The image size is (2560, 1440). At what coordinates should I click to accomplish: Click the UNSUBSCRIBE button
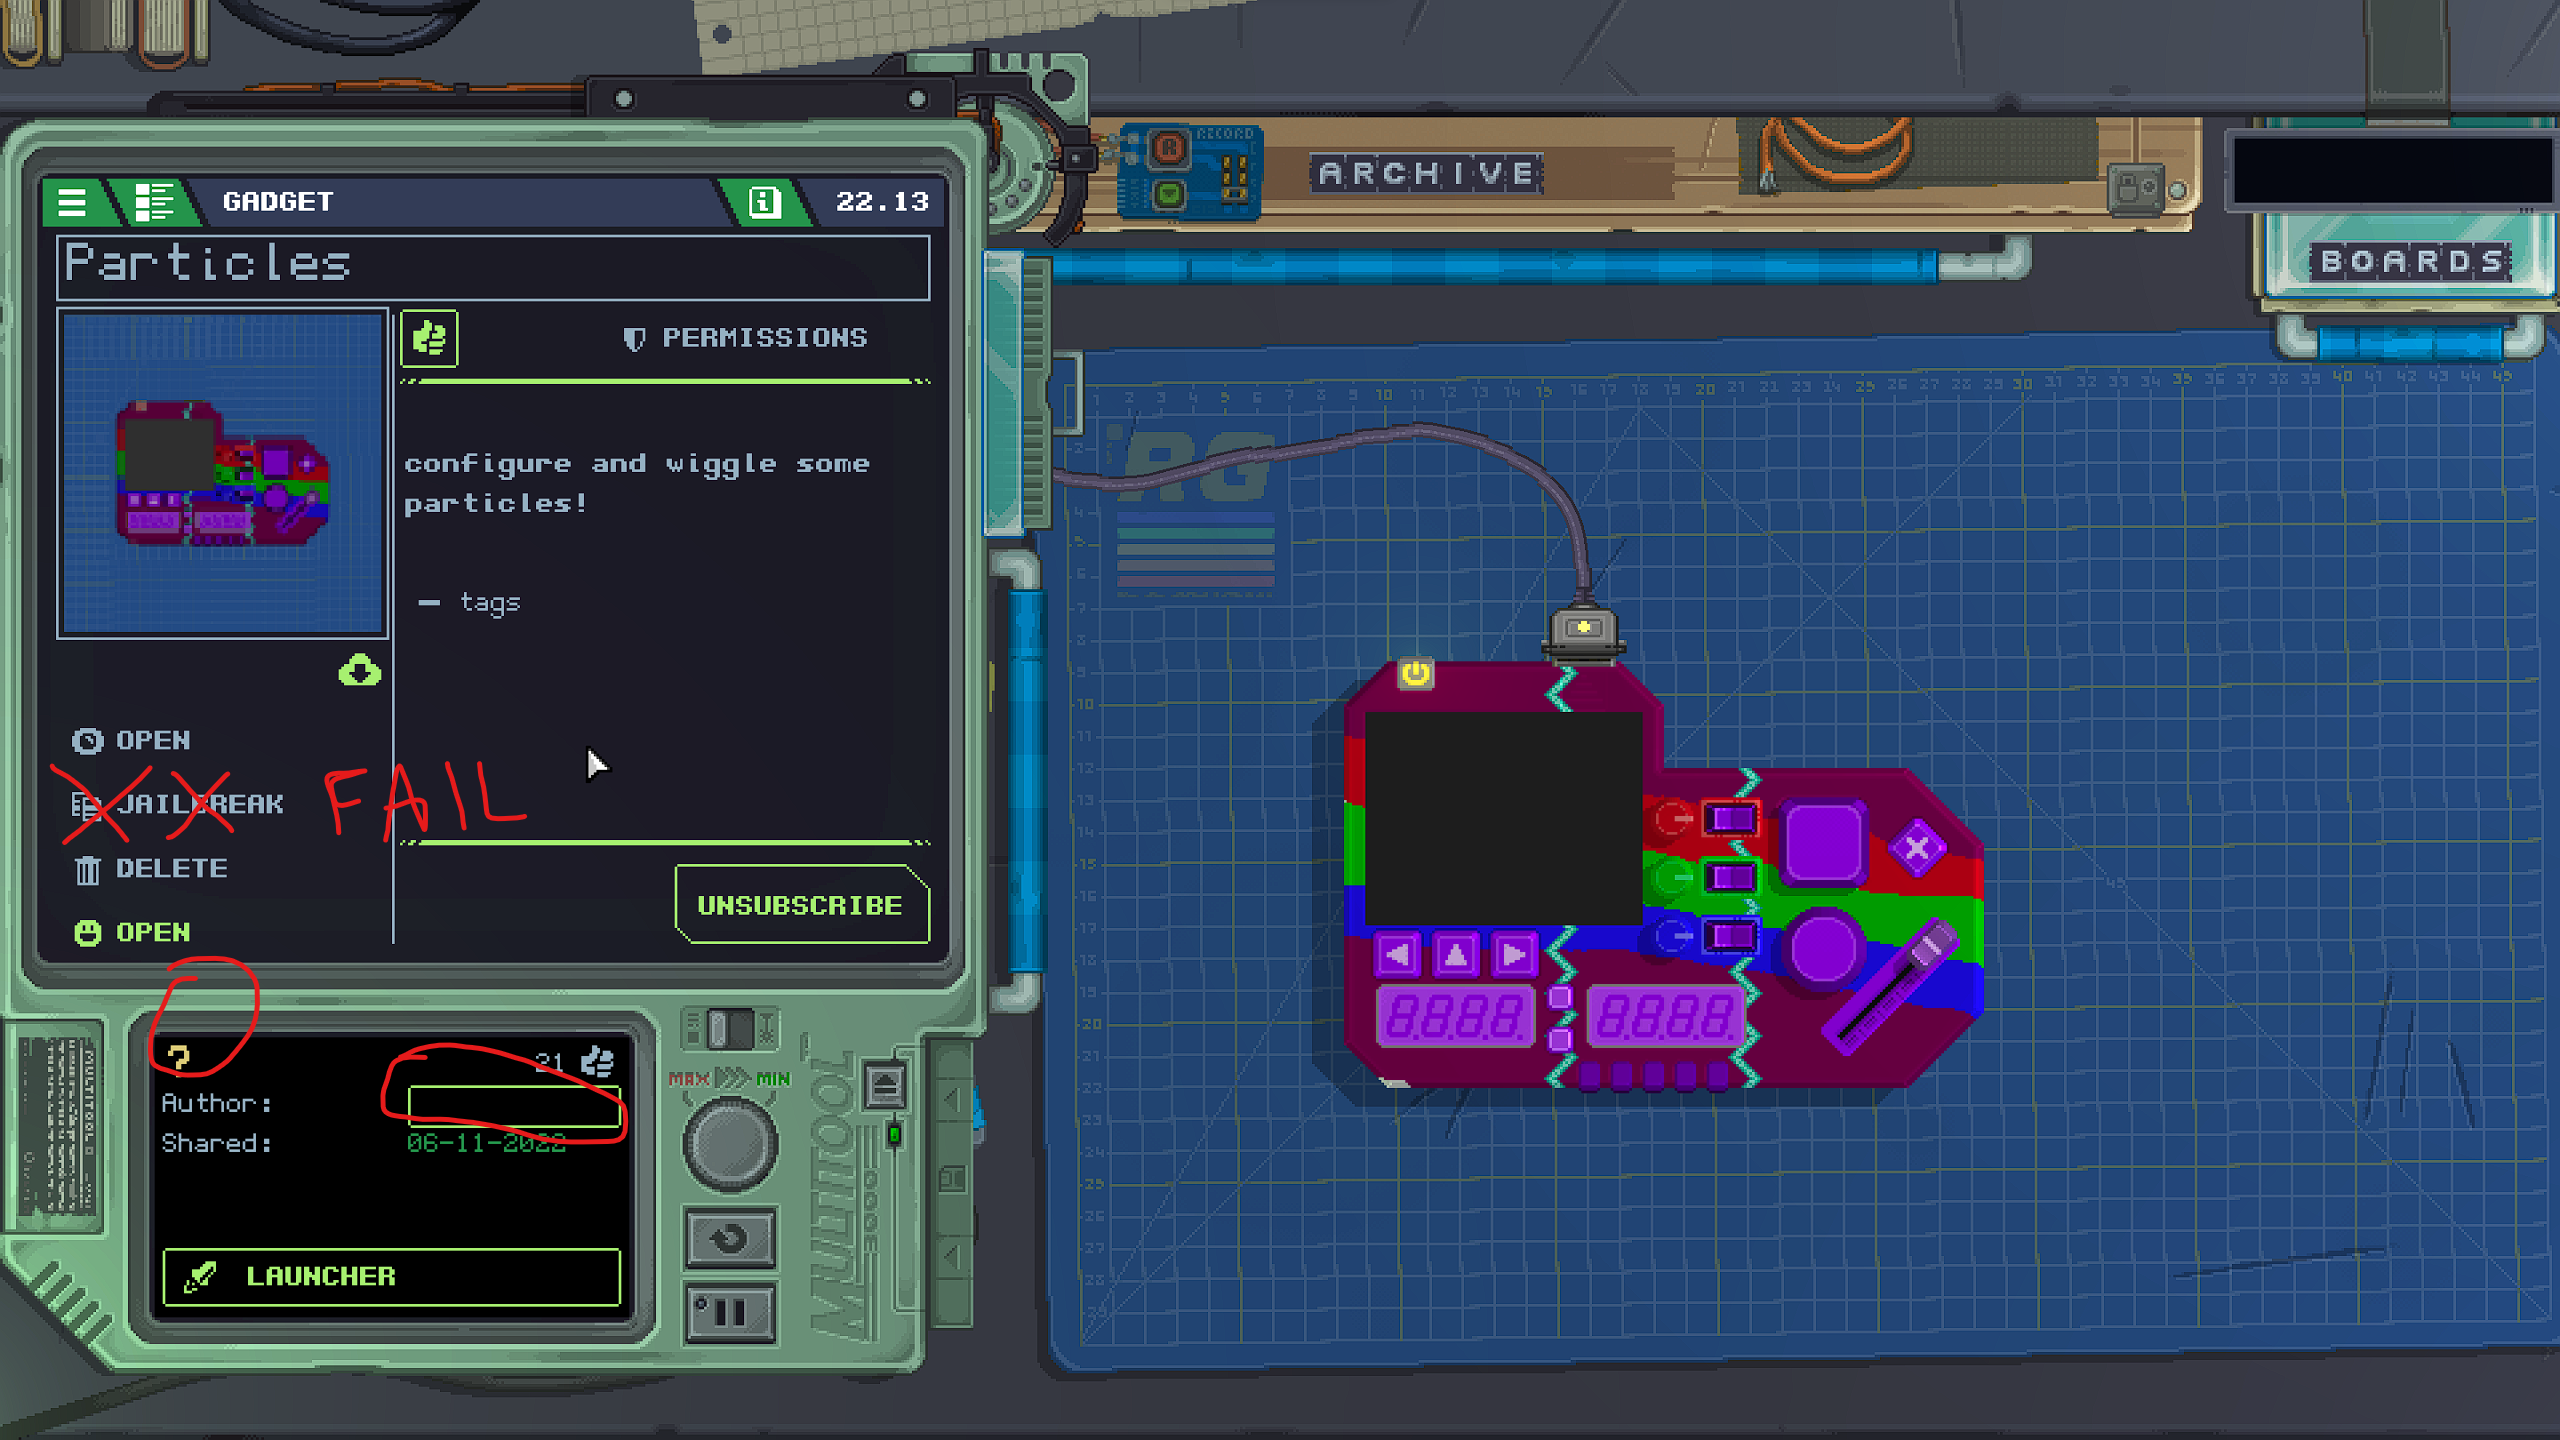(x=800, y=905)
